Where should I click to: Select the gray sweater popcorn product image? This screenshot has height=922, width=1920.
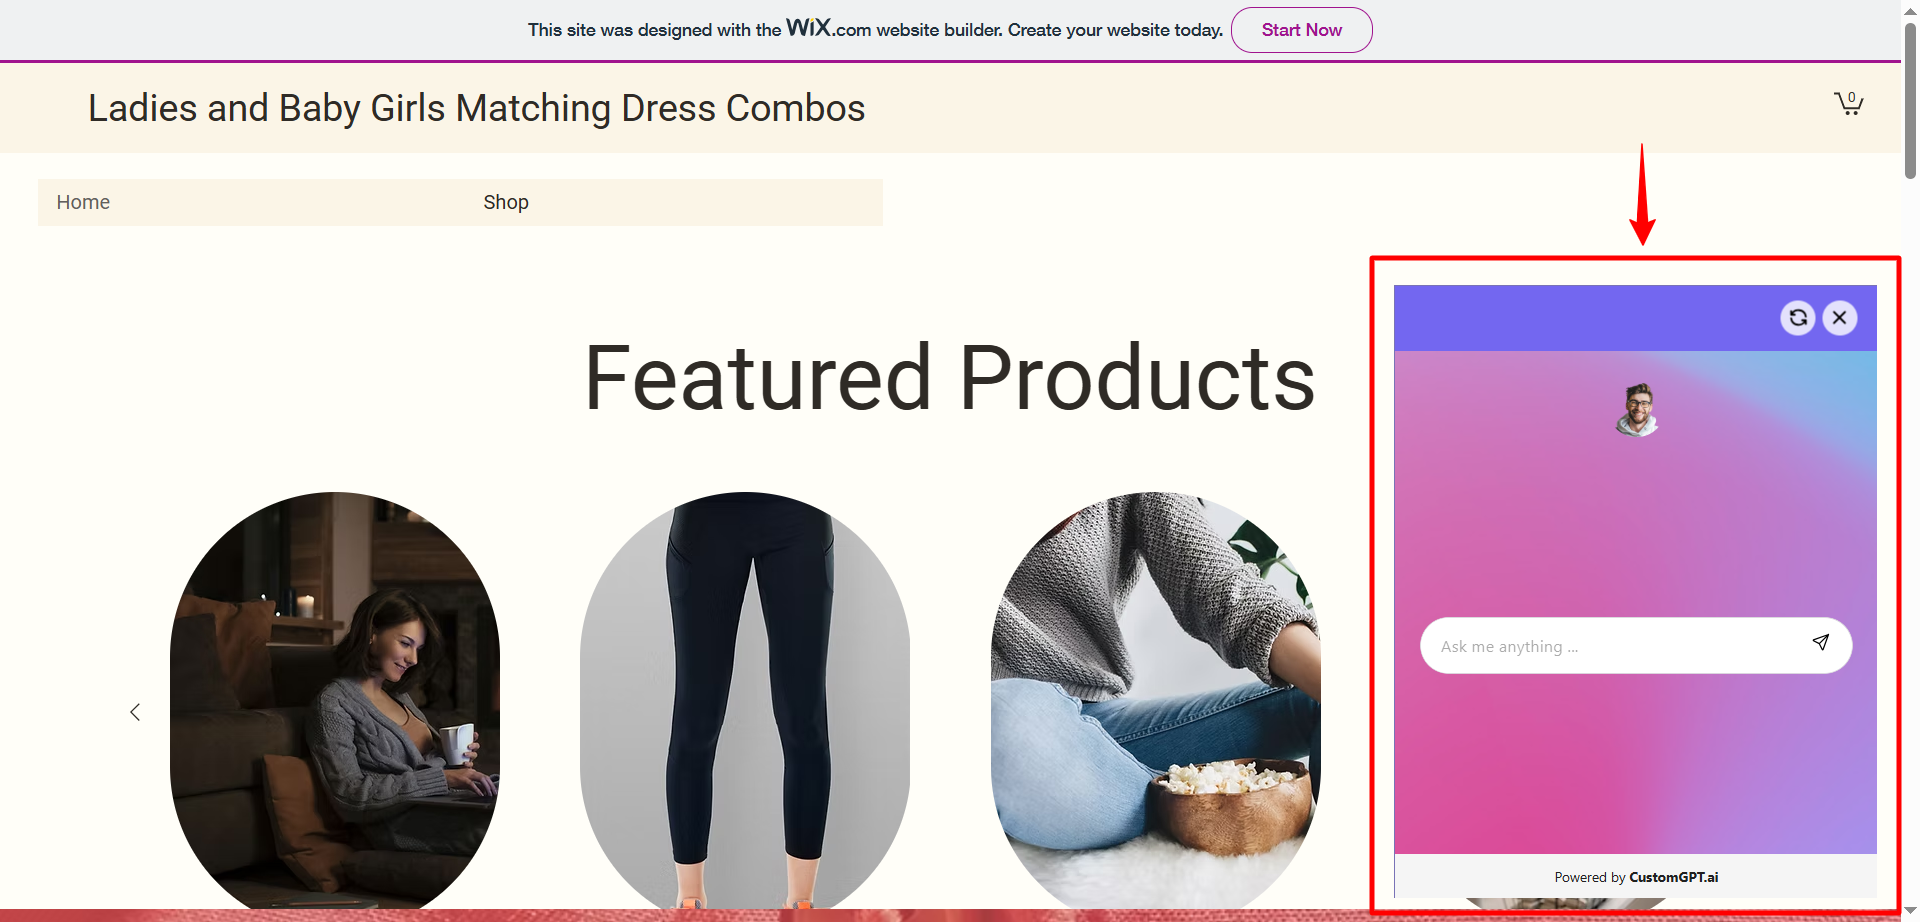1156,700
